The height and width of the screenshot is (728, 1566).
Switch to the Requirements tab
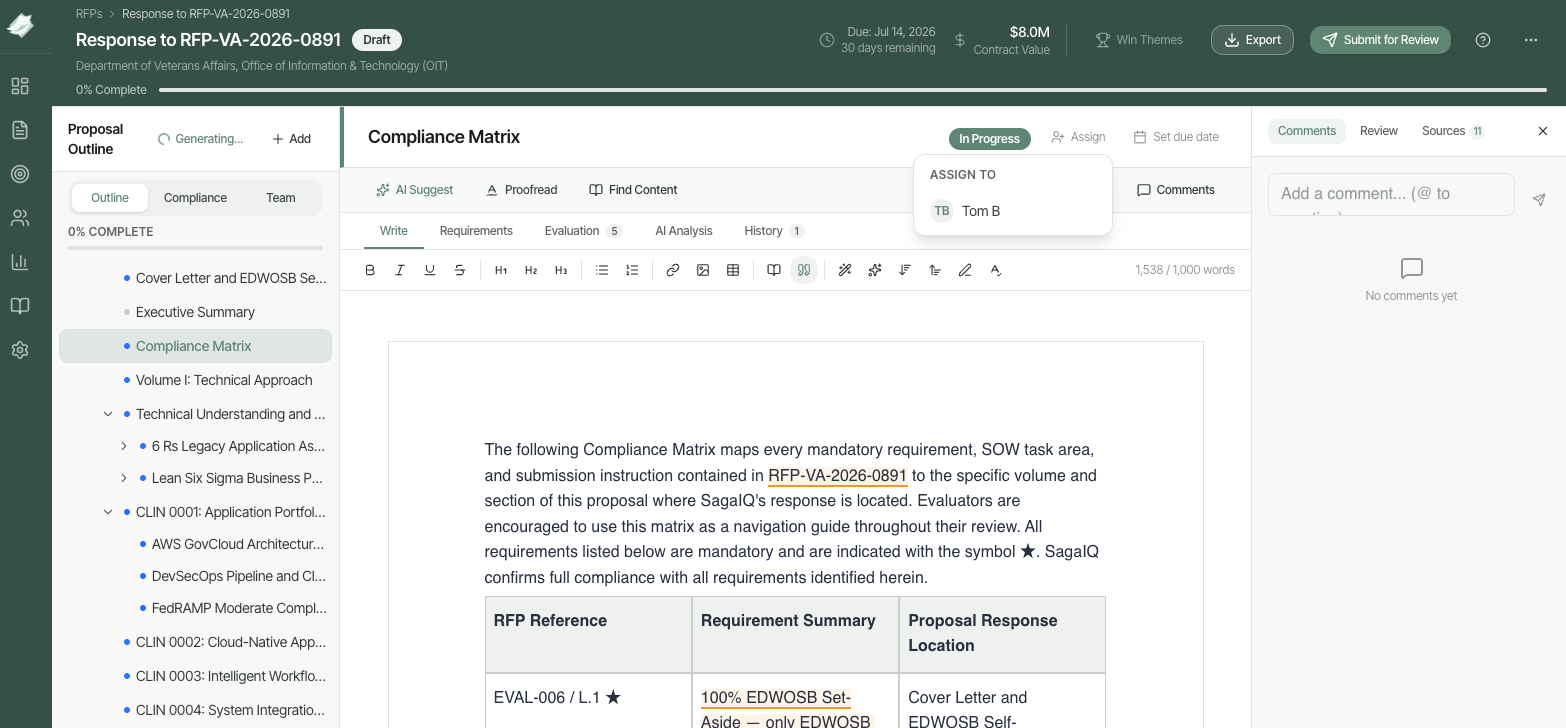(476, 231)
